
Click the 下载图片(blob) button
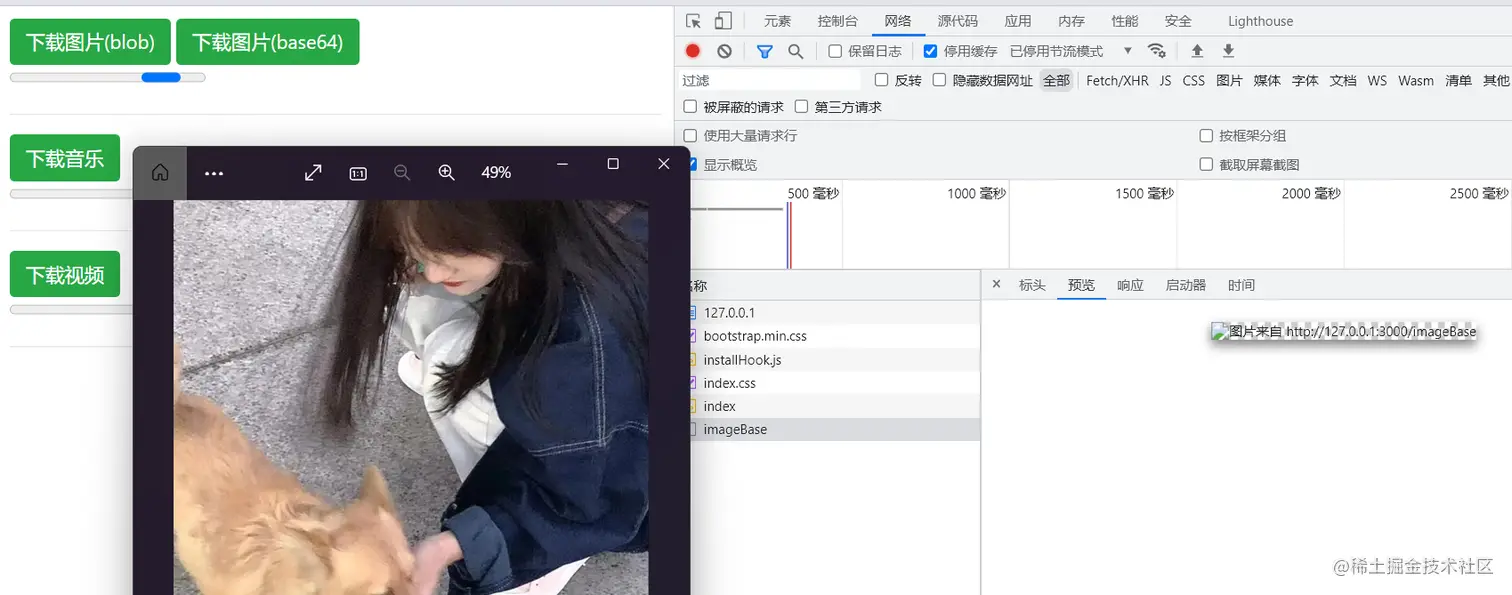click(x=90, y=42)
